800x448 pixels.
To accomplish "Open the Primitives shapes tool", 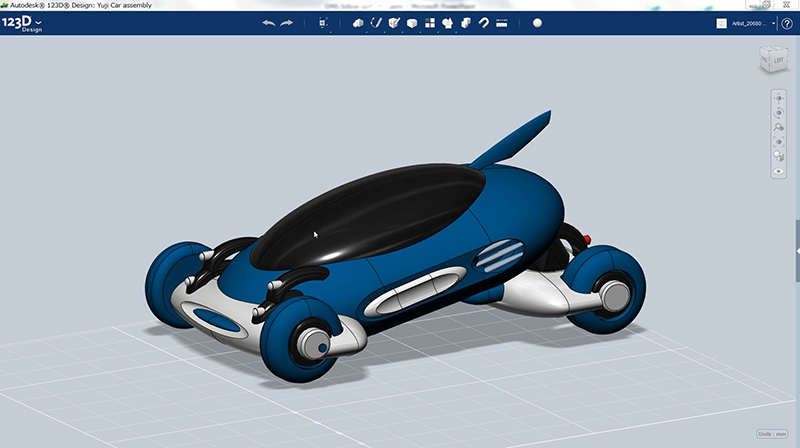I will click(x=359, y=23).
